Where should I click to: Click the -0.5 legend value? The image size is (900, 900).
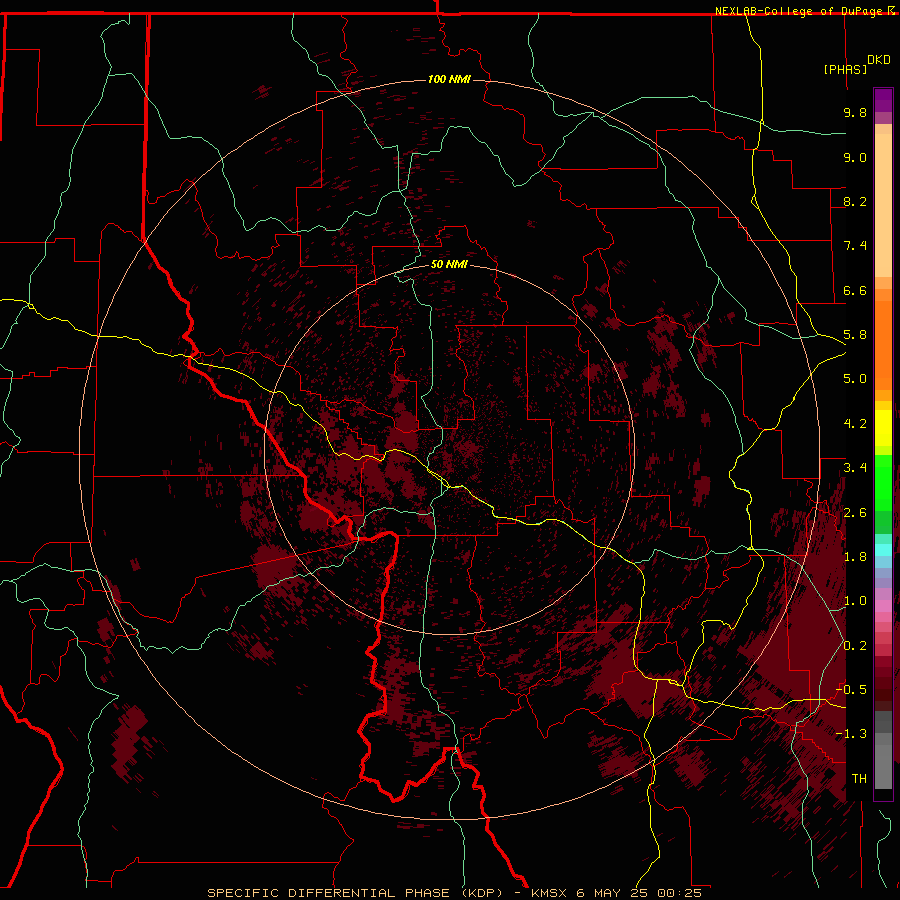(851, 690)
